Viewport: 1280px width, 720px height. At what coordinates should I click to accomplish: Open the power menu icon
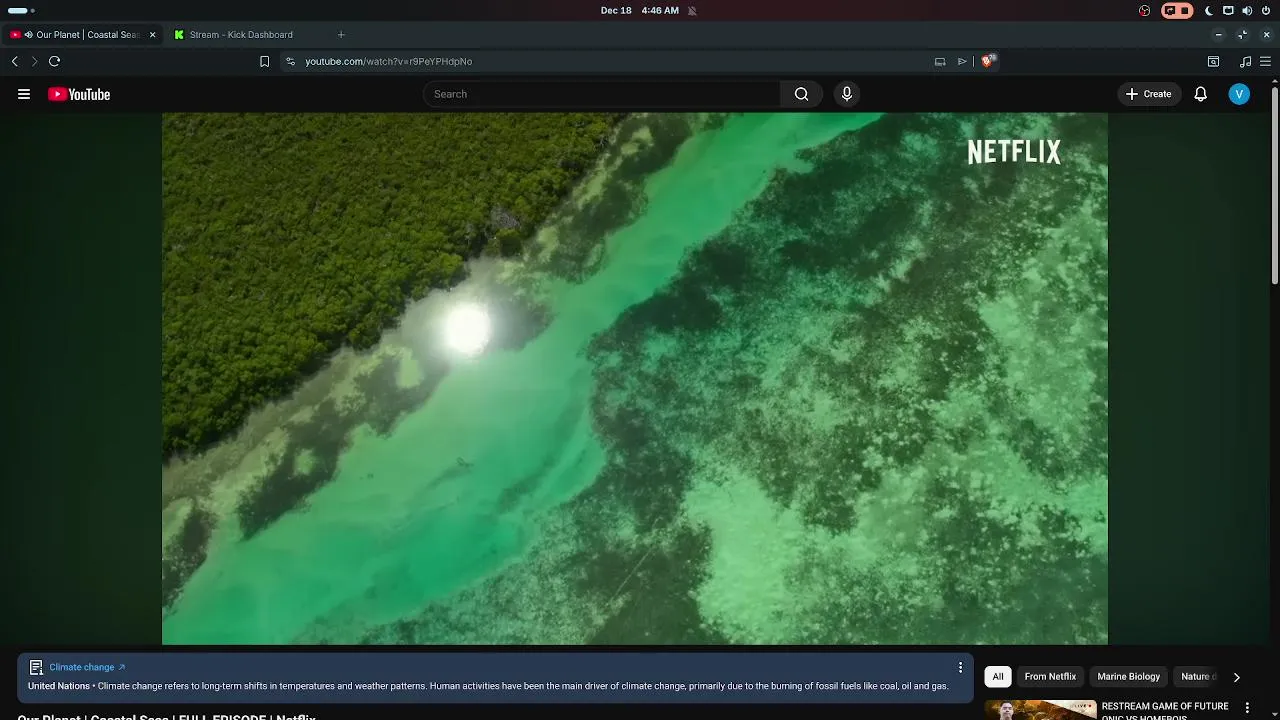pyautogui.click(x=1265, y=10)
